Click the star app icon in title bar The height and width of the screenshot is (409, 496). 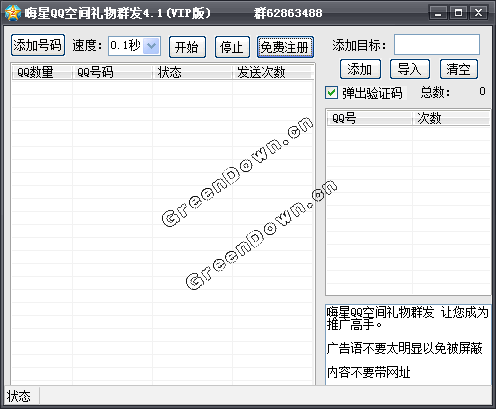coord(13,13)
